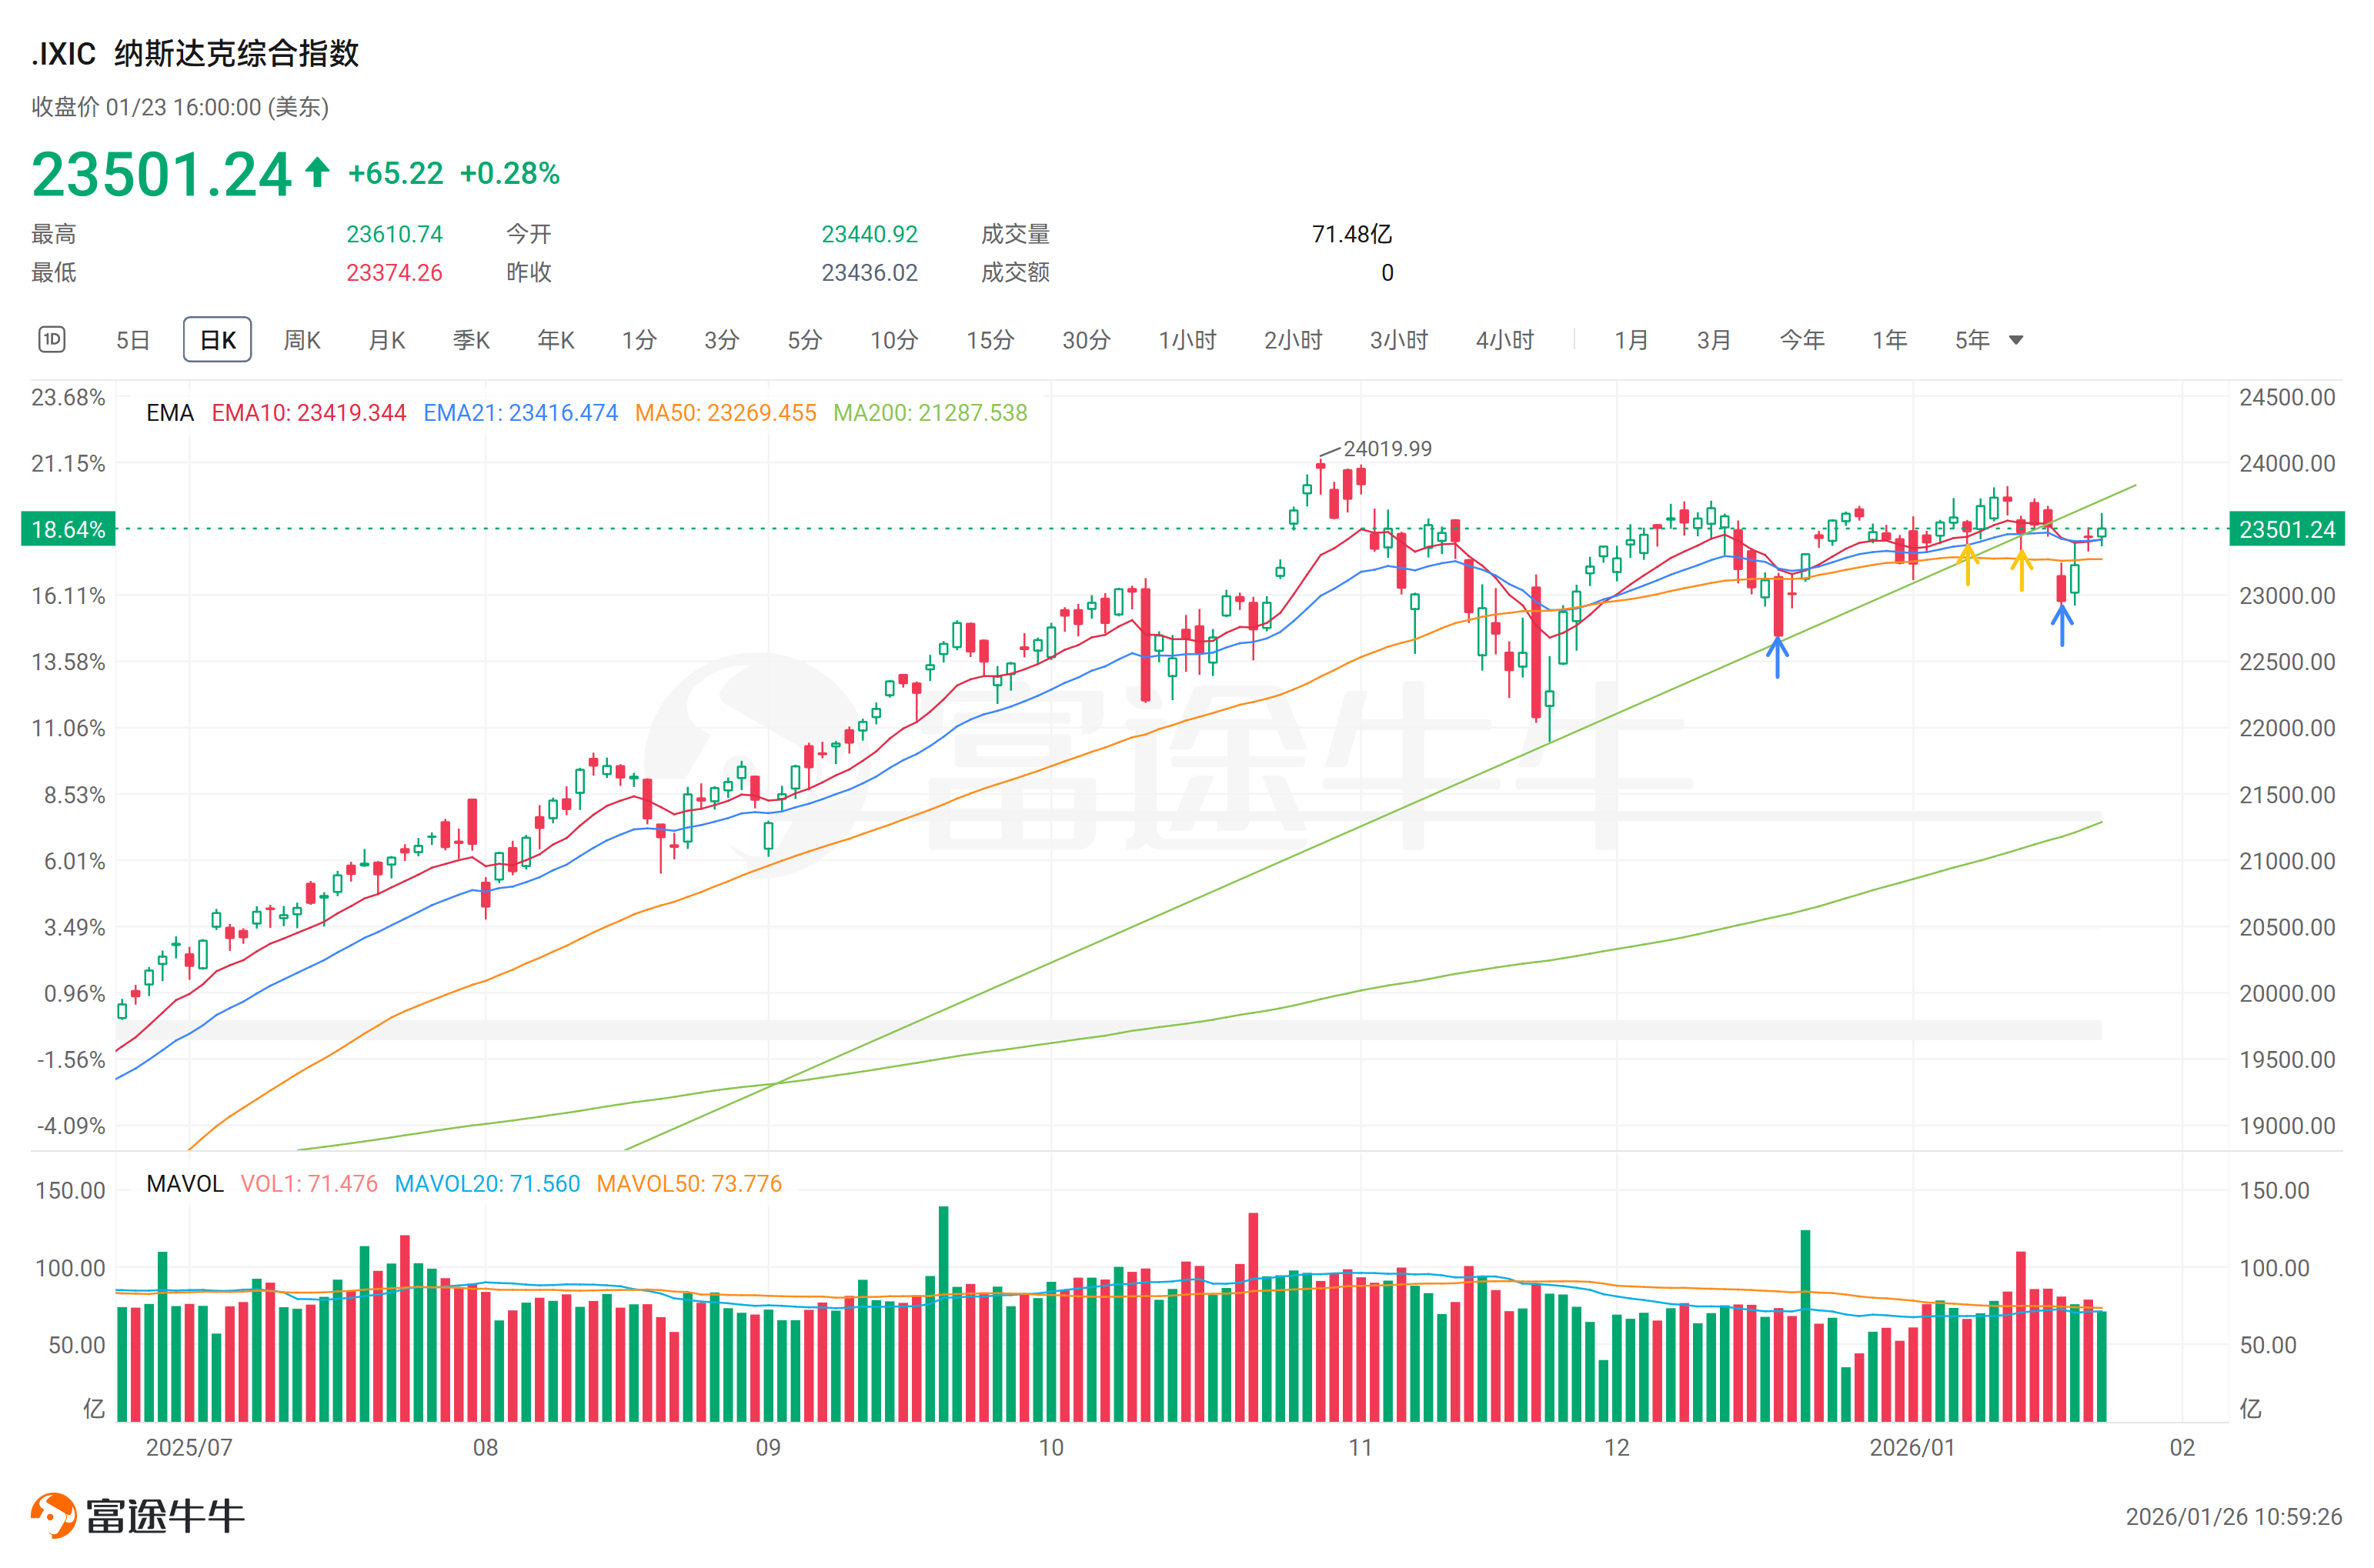Set chart range to 今年

coord(1802,340)
